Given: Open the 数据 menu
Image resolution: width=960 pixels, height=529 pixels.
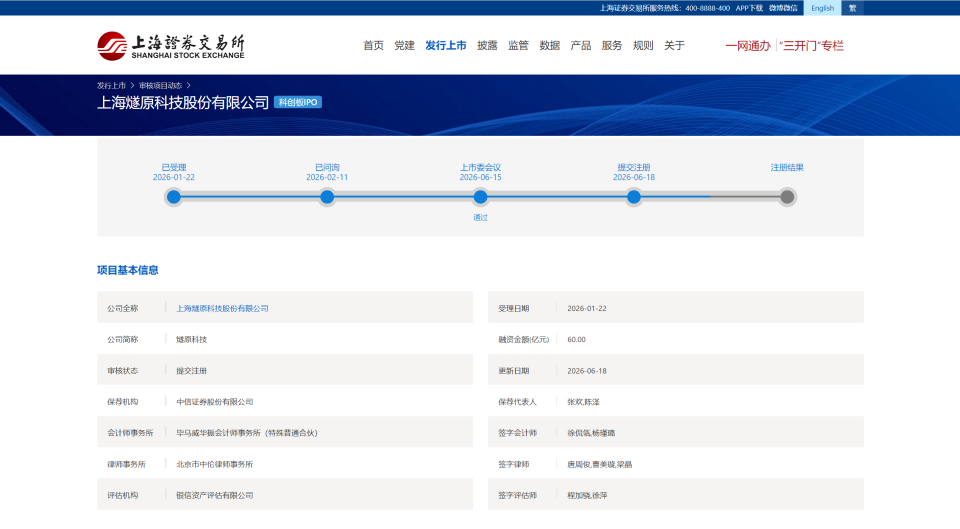Looking at the screenshot, I should pos(550,45).
